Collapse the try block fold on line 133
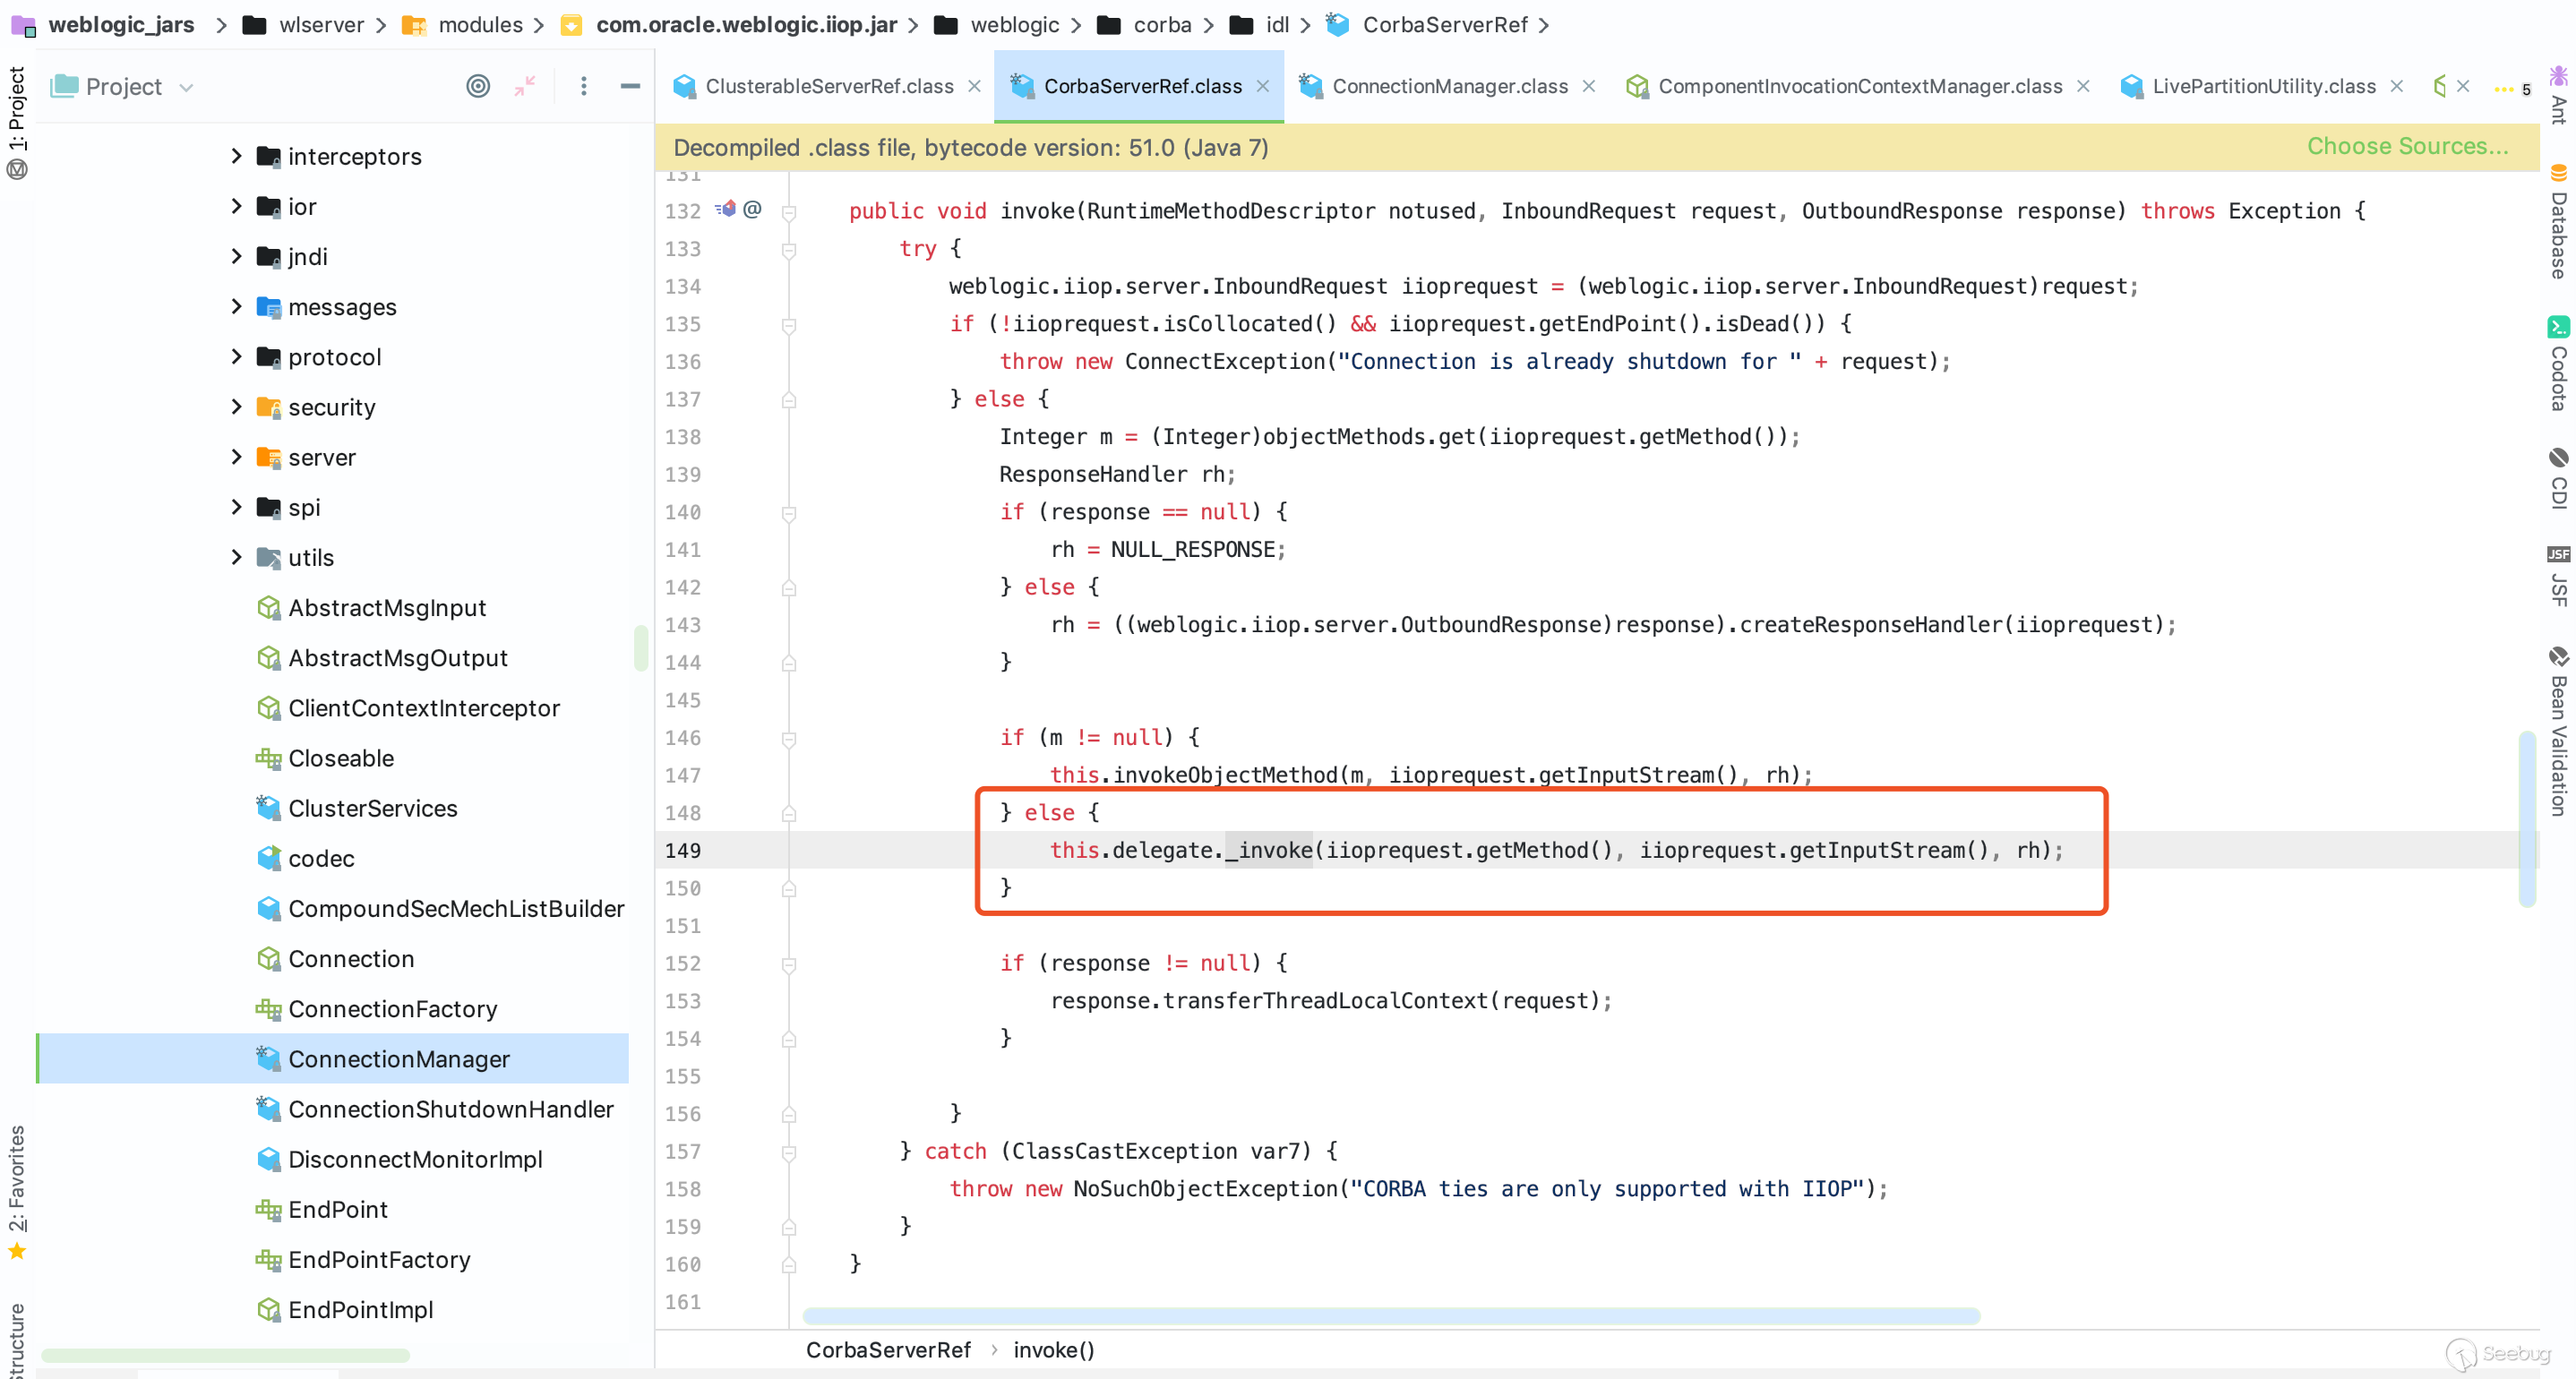Screen dimensions: 2576x1379 tap(789, 250)
